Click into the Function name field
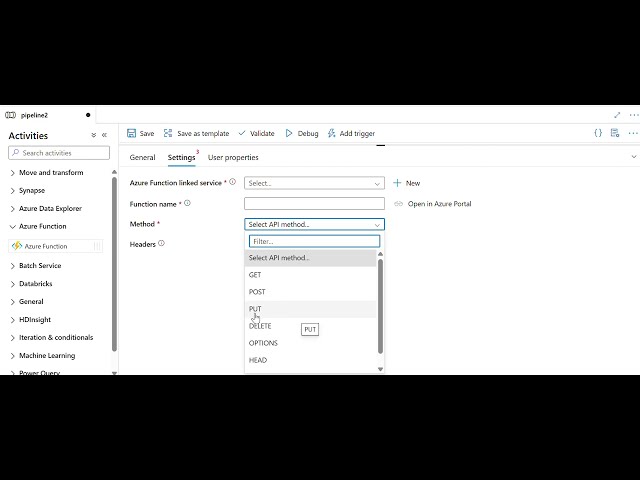Viewport: 640px width, 480px height. [314, 204]
